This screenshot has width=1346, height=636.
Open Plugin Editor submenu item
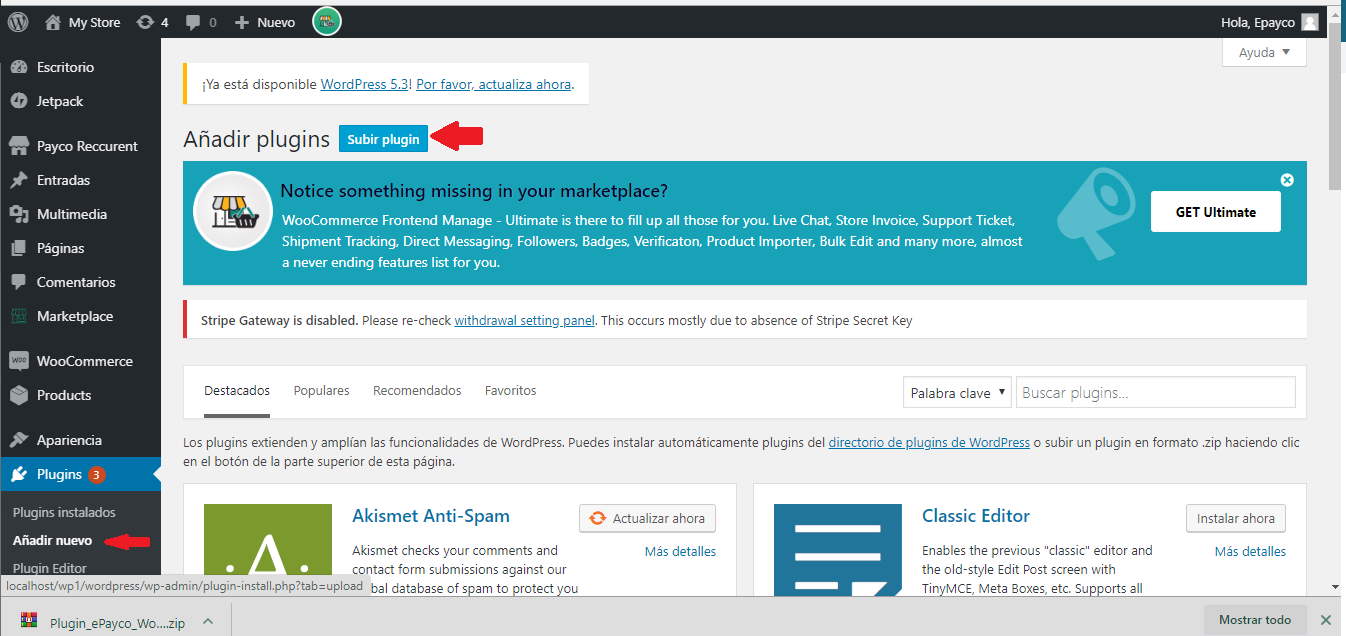click(x=50, y=568)
